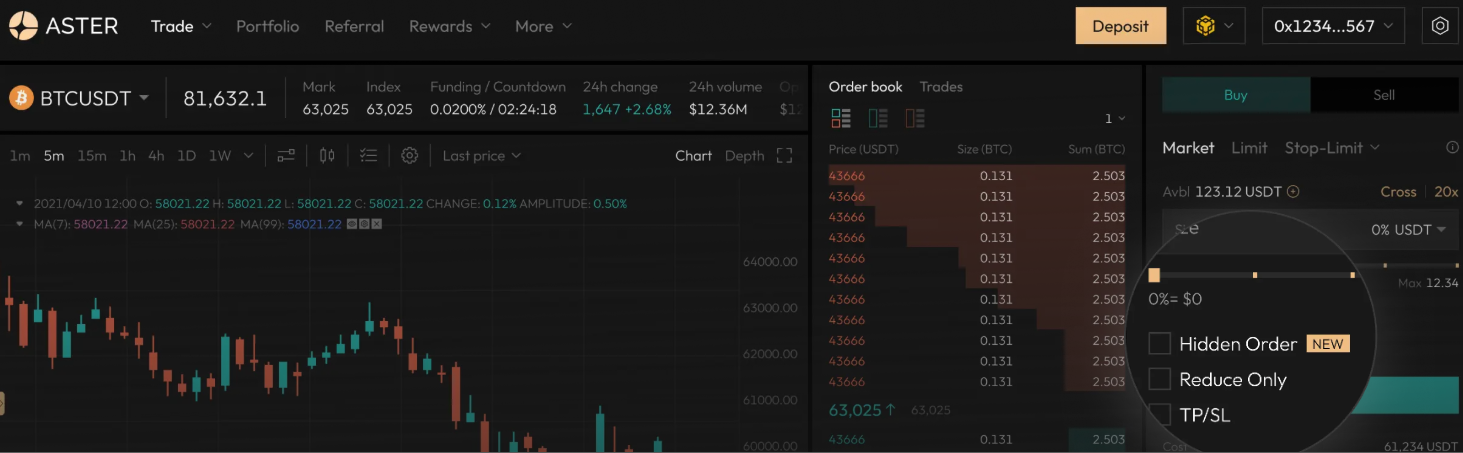Click the order size percentage slider handle

(1154, 274)
